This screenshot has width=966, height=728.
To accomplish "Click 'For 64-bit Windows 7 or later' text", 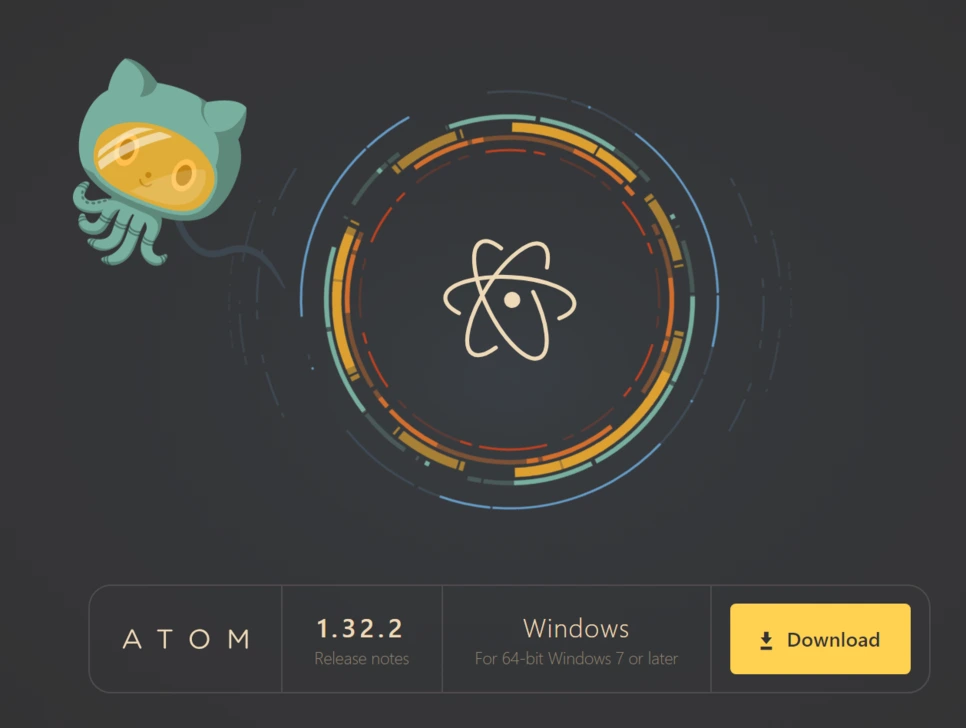I will (x=576, y=658).
